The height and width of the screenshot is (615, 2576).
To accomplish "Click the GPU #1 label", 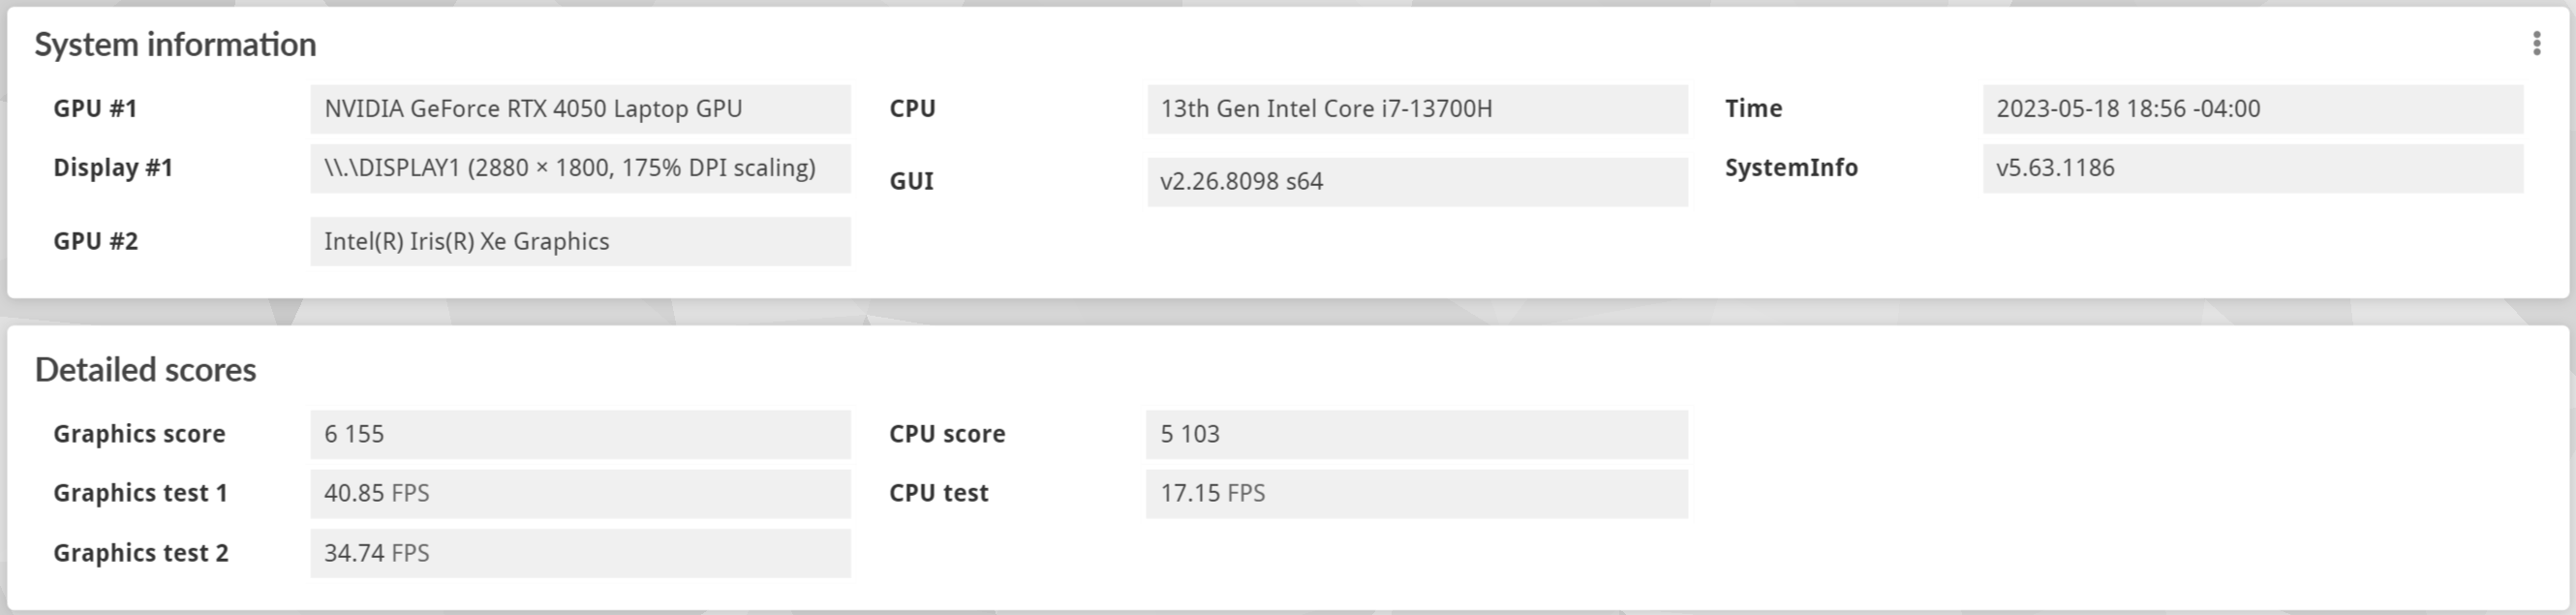I will tap(95, 109).
